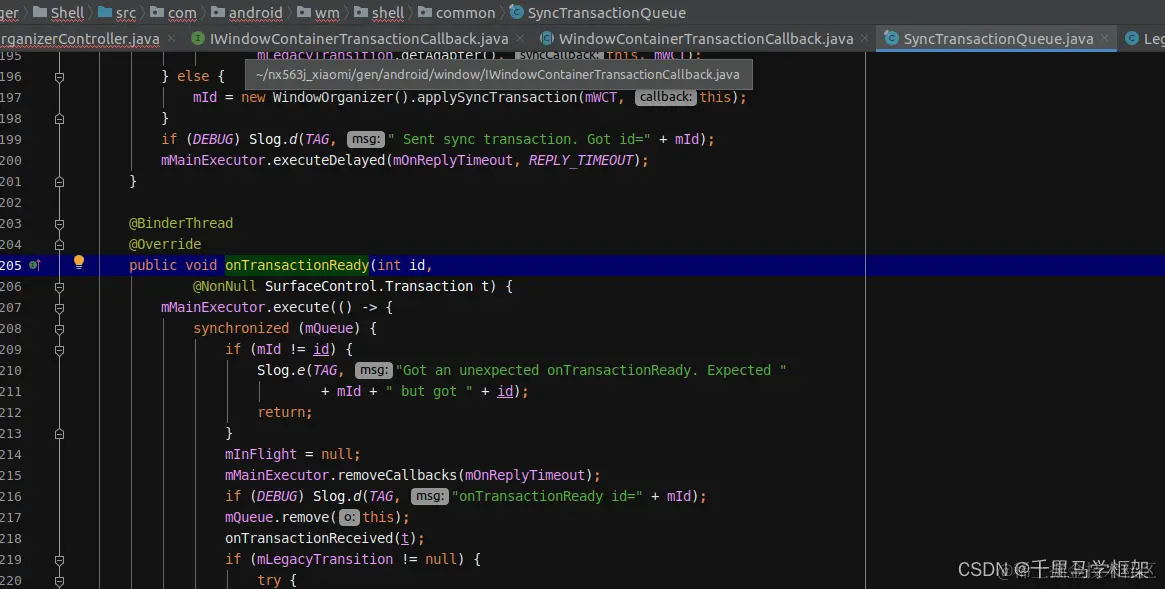Click line number 210 in gutter
This screenshot has width=1165, height=589.
tap(11, 370)
